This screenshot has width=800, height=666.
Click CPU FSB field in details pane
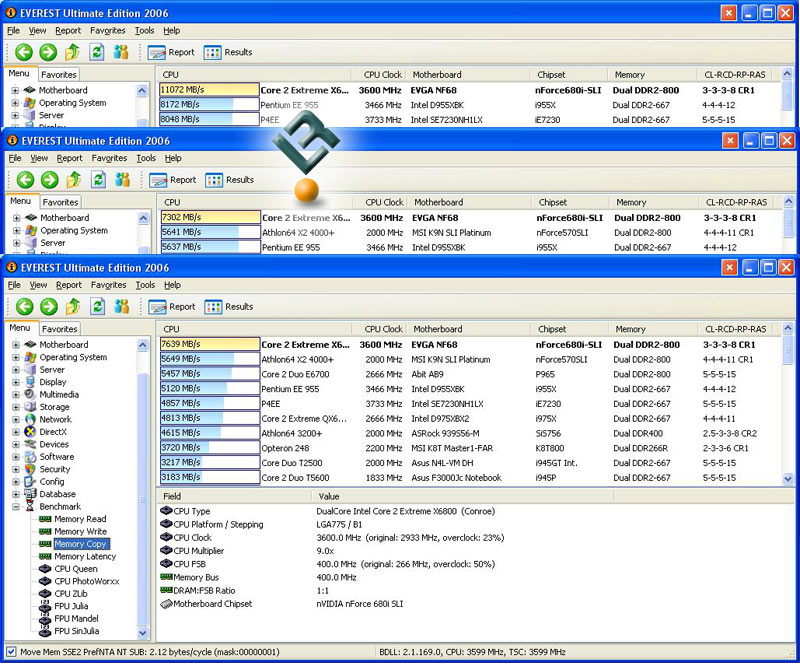[x=189, y=564]
